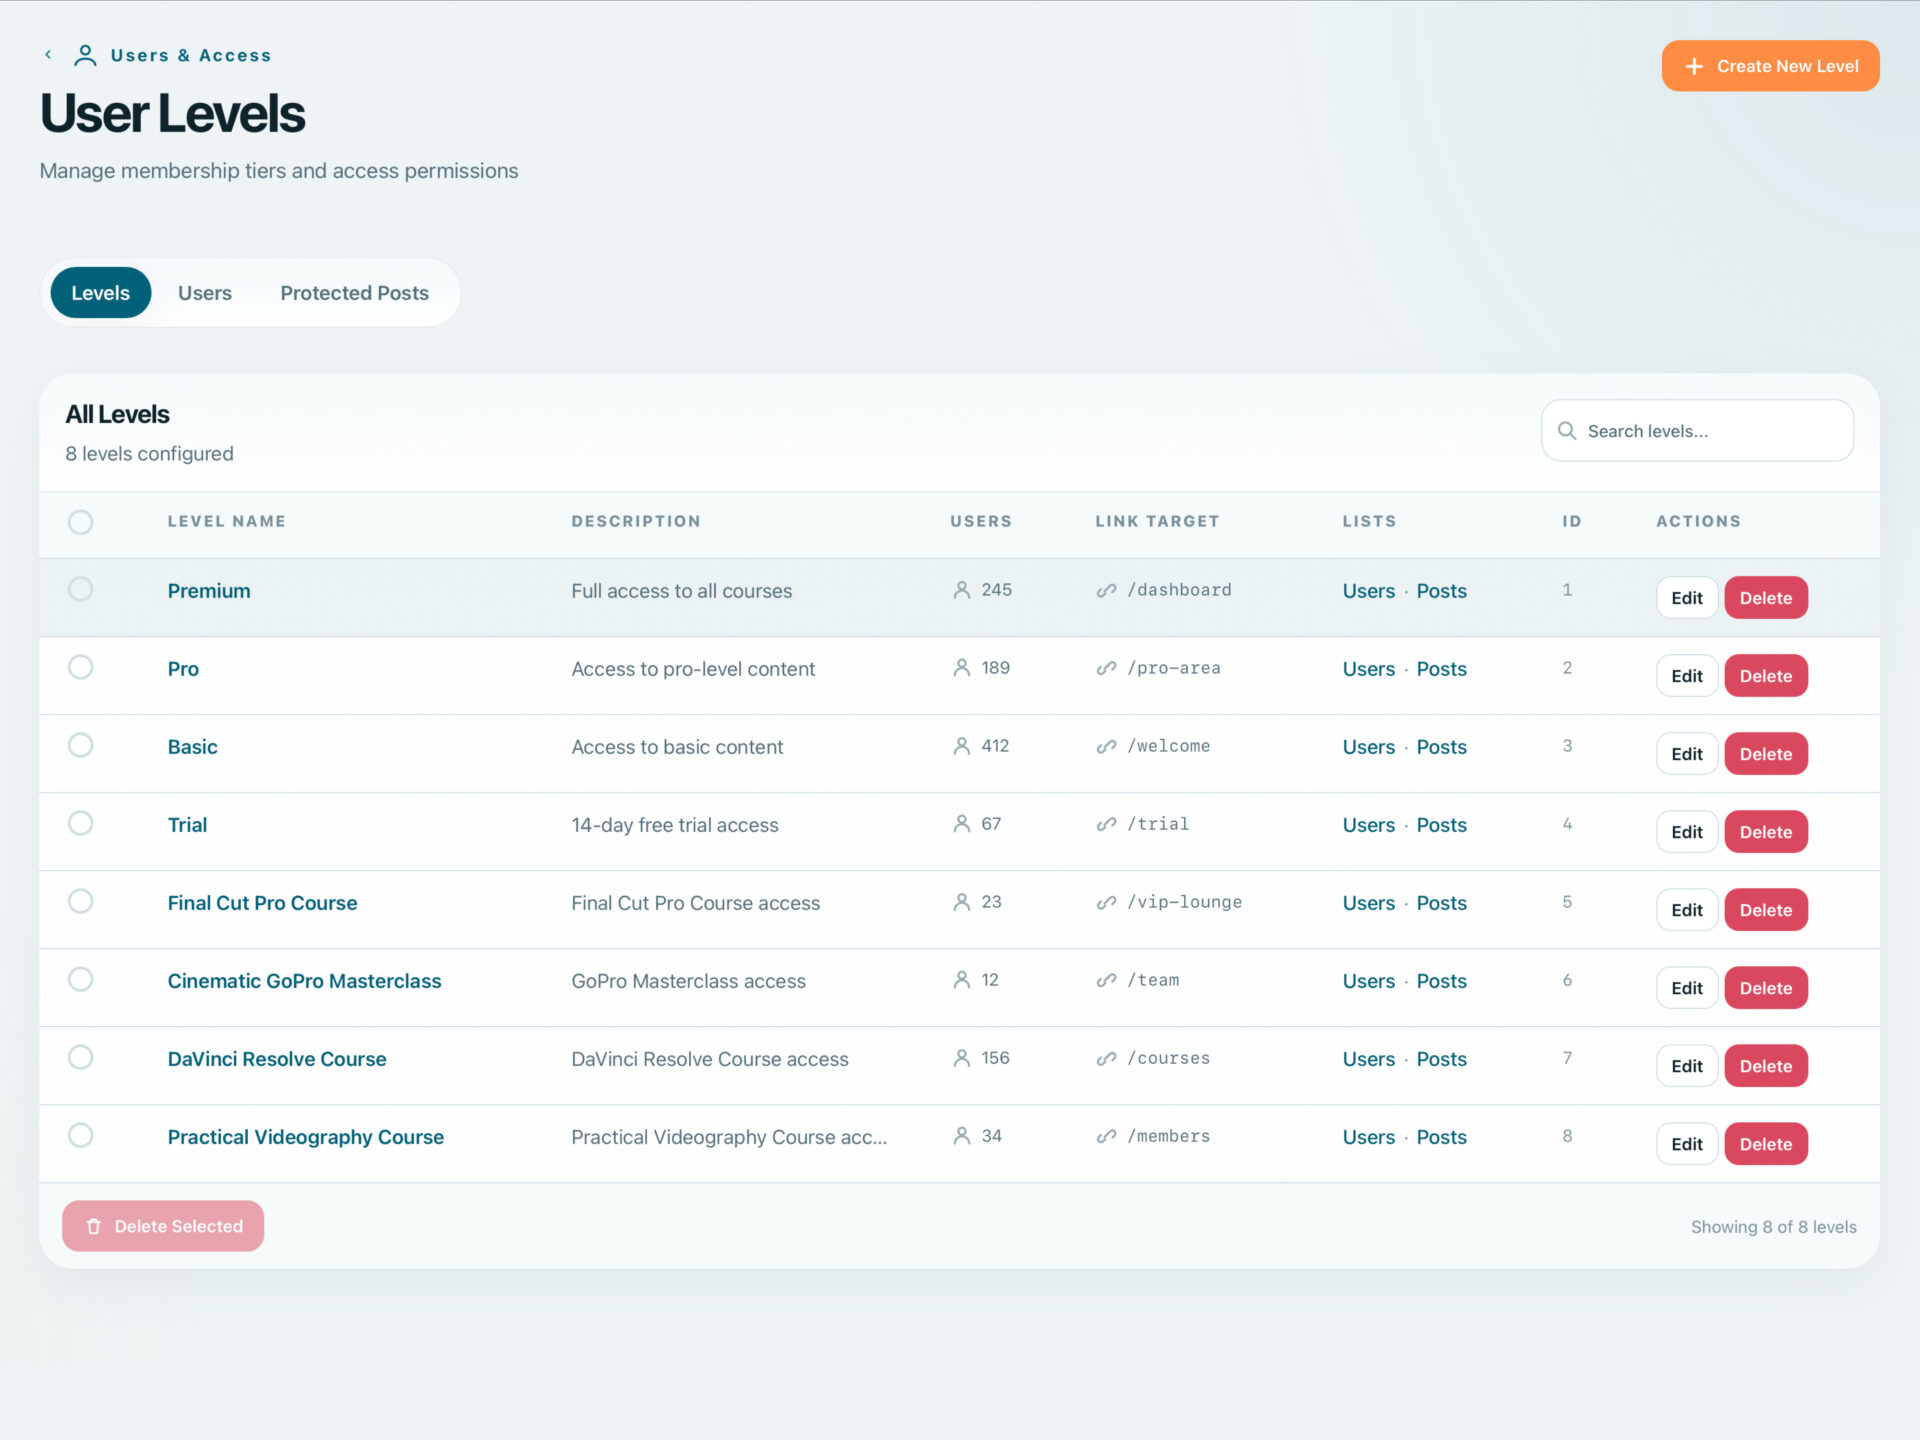Screen dimensions: 1920x1440
Task: Open Posts list for Pro row
Action: click(1441, 669)
